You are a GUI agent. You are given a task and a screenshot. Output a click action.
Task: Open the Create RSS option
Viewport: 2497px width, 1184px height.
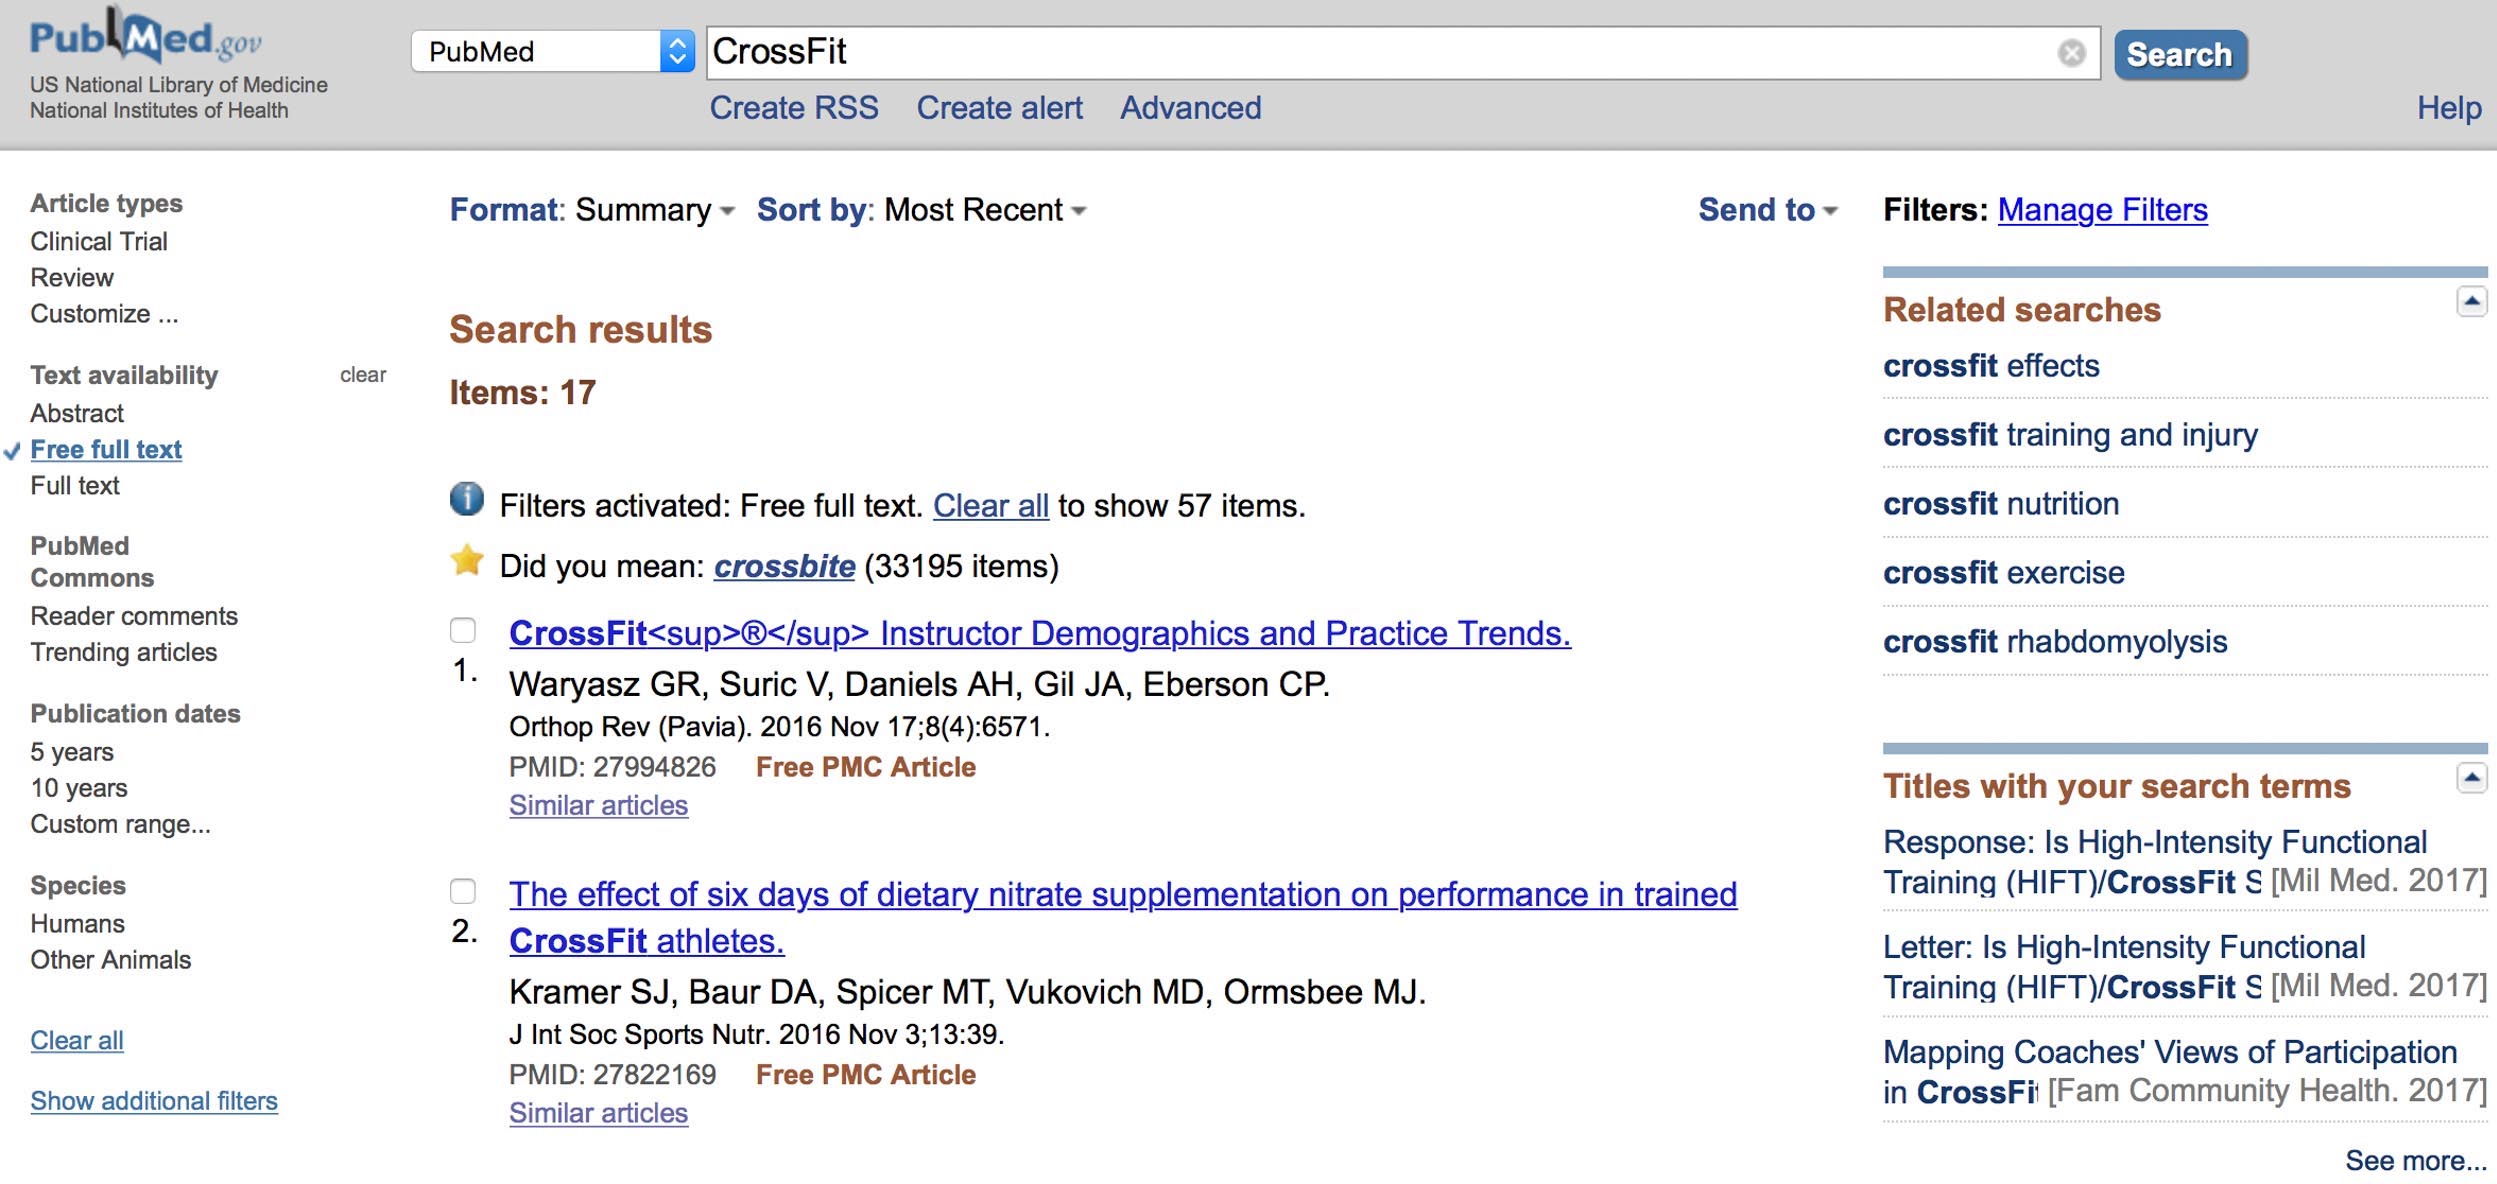pos(794,108)
